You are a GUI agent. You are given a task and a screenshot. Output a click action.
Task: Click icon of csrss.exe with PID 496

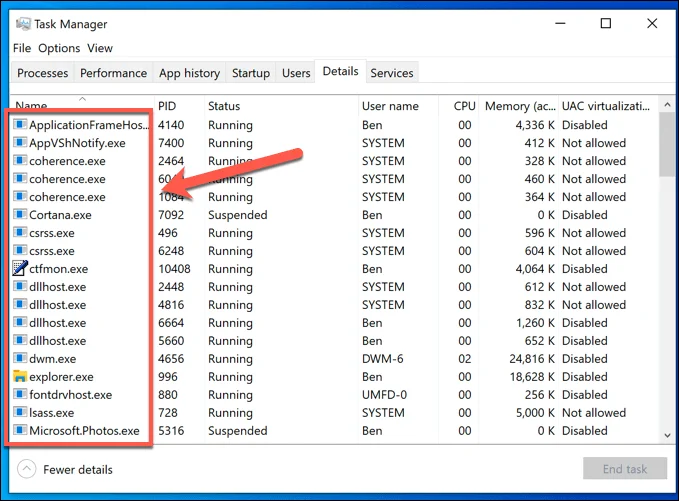20,233
